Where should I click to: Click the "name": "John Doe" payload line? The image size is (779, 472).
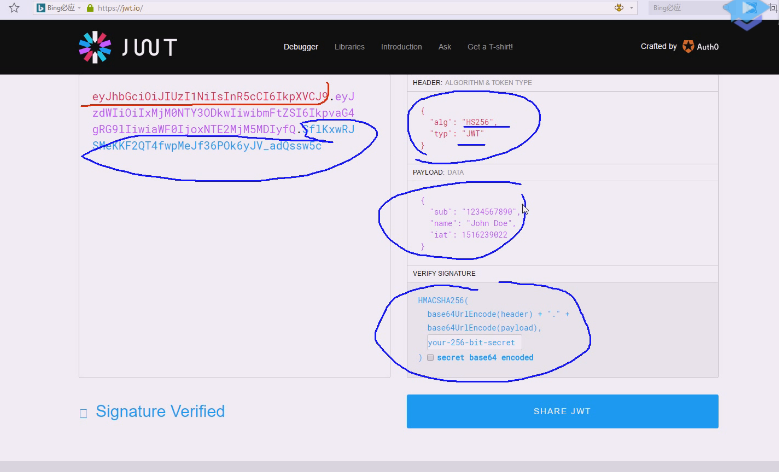(473, 223)
